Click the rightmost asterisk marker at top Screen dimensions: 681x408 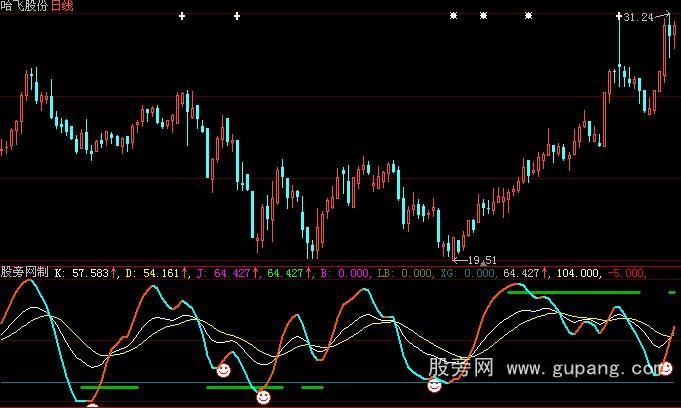(x=528, y=16)
